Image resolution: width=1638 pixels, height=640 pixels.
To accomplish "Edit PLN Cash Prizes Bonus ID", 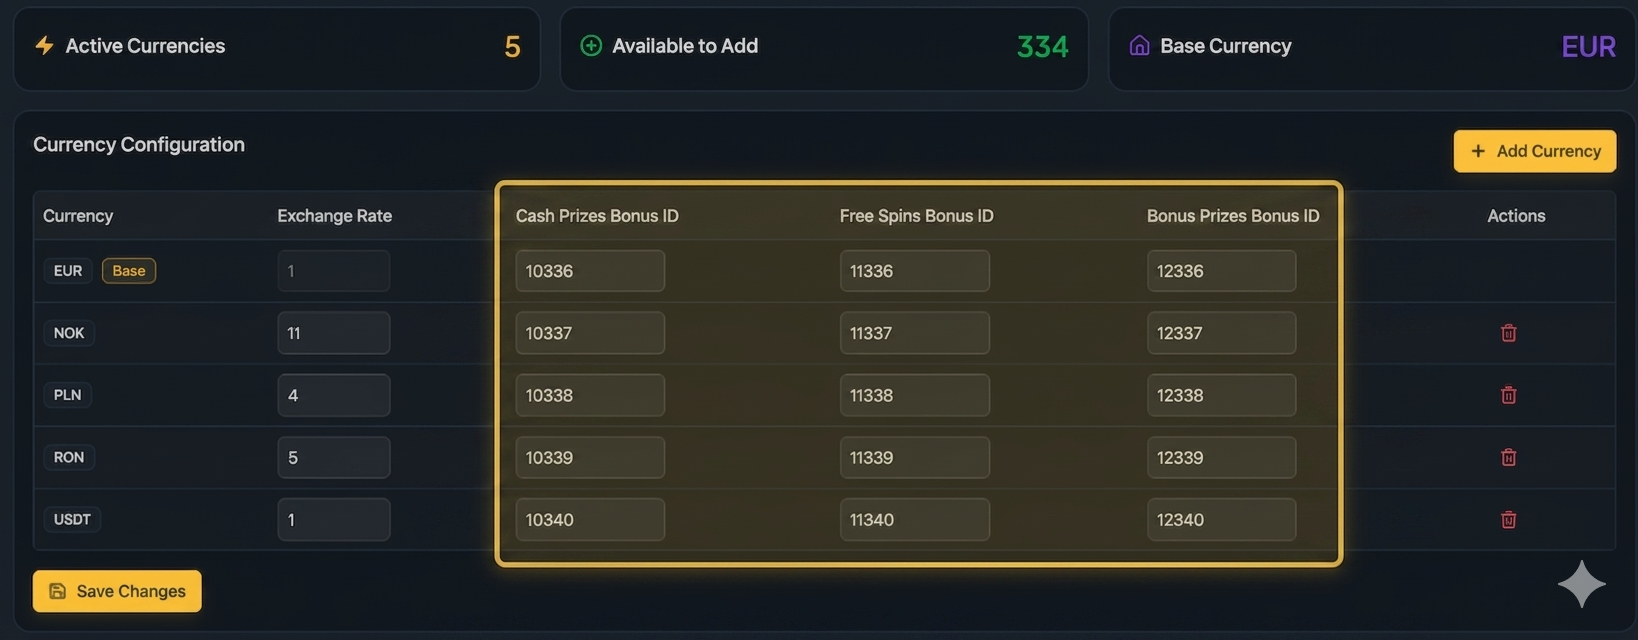I will (x=590, y=395).
